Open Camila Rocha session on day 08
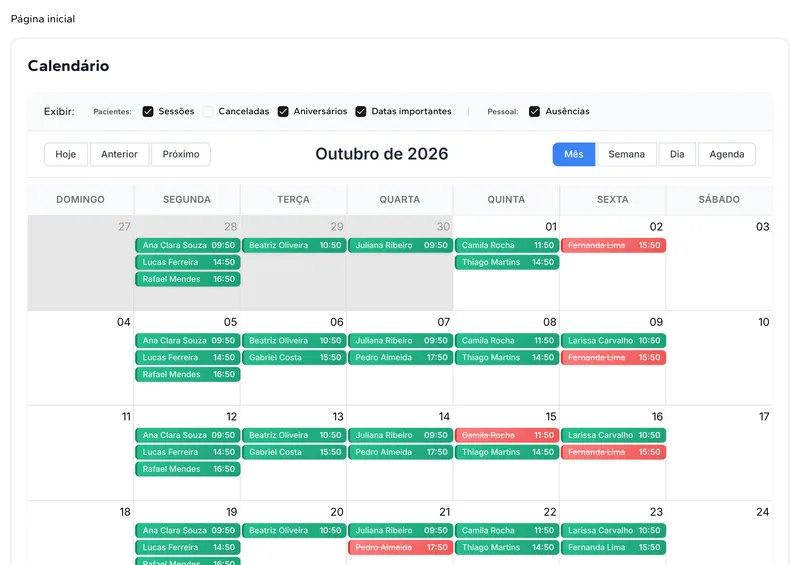 pyautogui.click(x=507, y=340)
